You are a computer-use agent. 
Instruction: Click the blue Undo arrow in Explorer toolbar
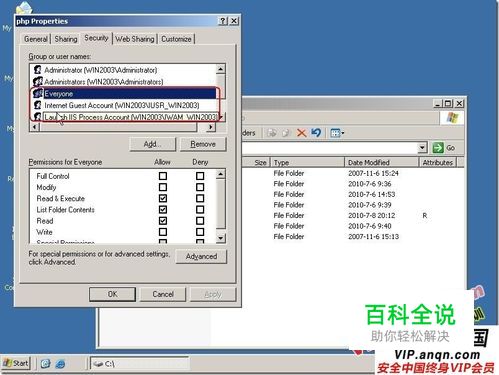point(316,133)
